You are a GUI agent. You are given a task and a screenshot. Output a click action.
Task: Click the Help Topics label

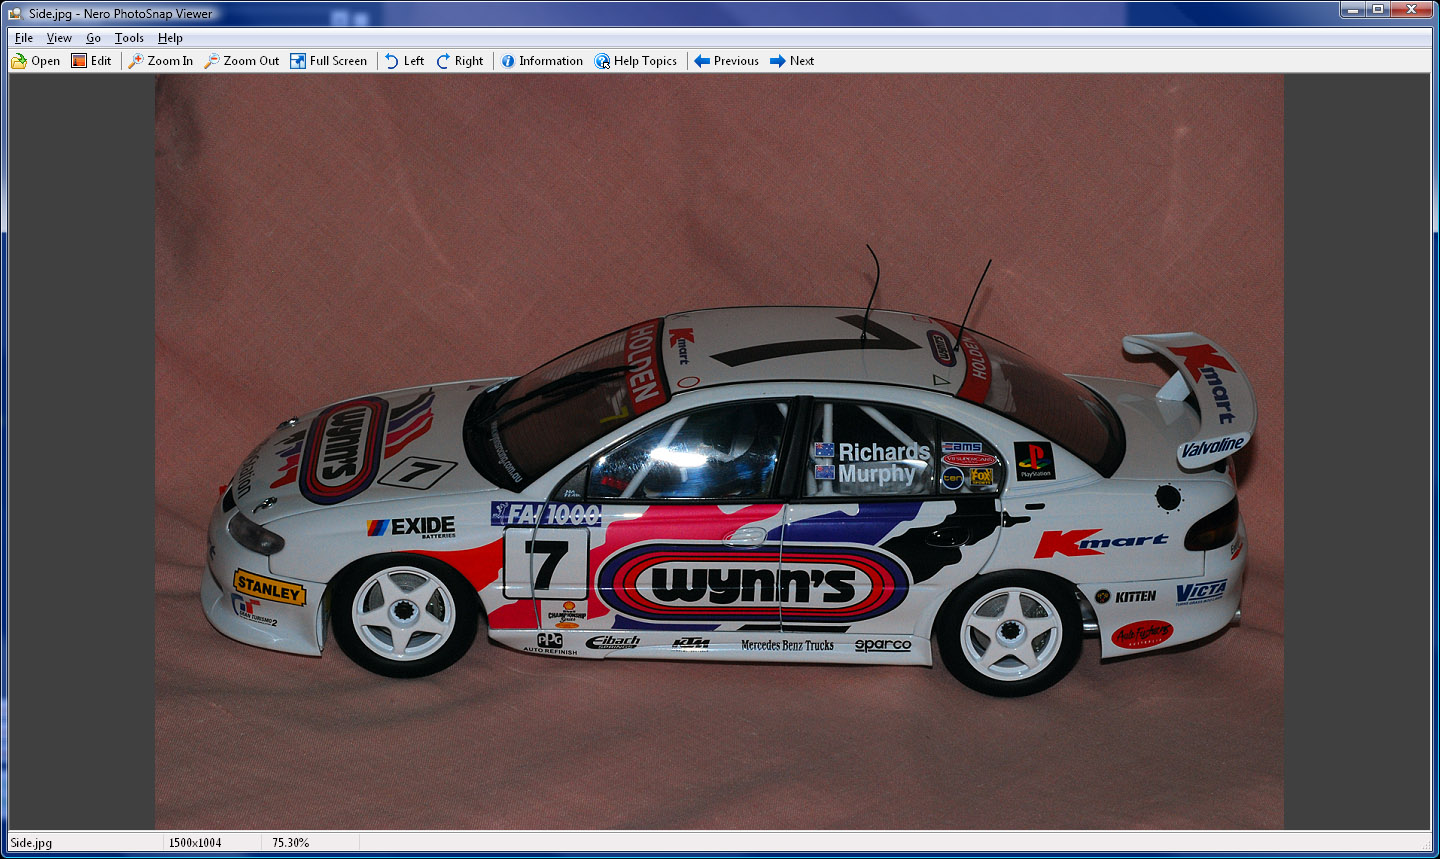pyautogui.click(x=645, y=61)
